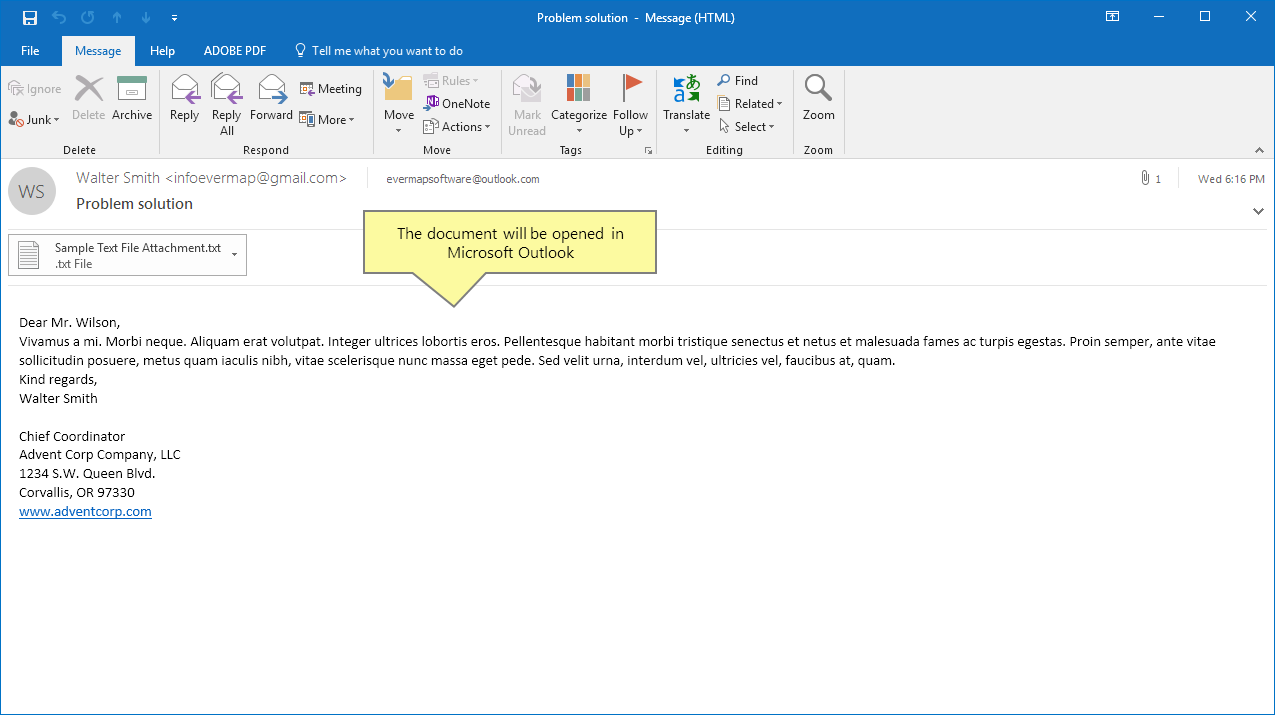Screen dimensions: 1280x720
Task: Open the www.adventcorp.com link
Action: coord(85,511)
